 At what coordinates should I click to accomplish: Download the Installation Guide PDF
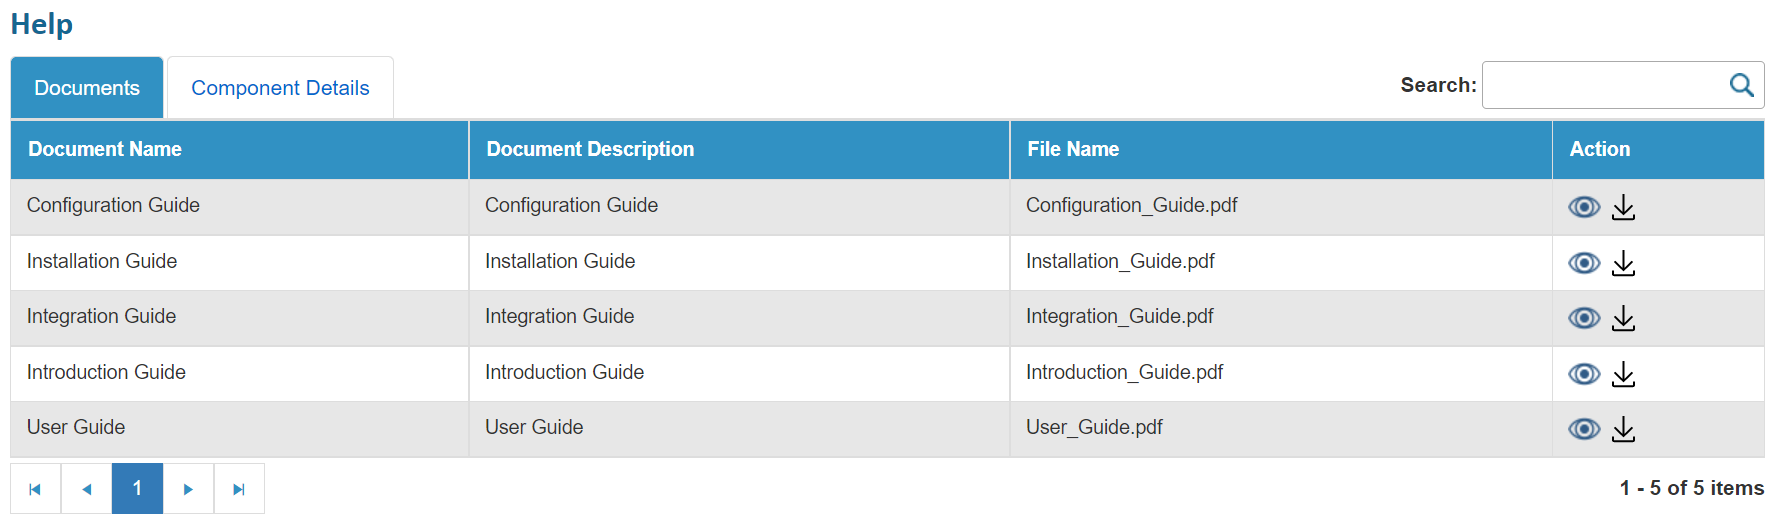1623,263
